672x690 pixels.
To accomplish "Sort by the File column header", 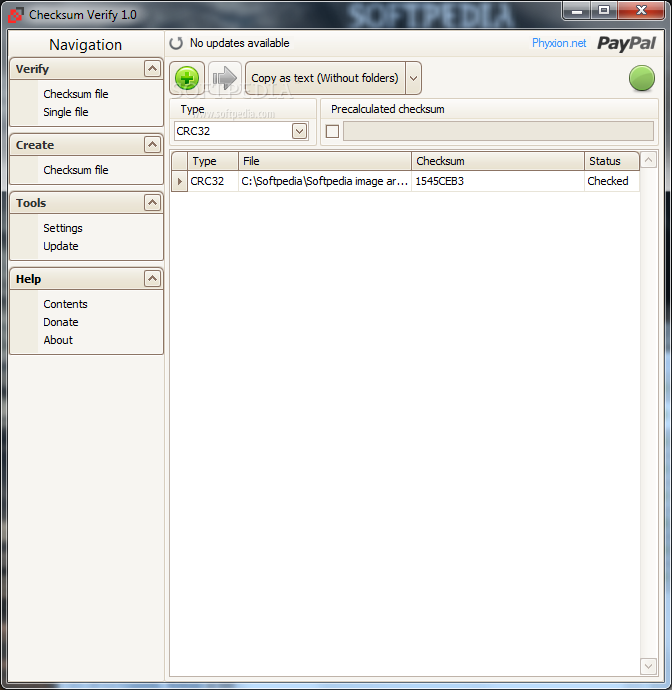I will click(x=325, y=161).
